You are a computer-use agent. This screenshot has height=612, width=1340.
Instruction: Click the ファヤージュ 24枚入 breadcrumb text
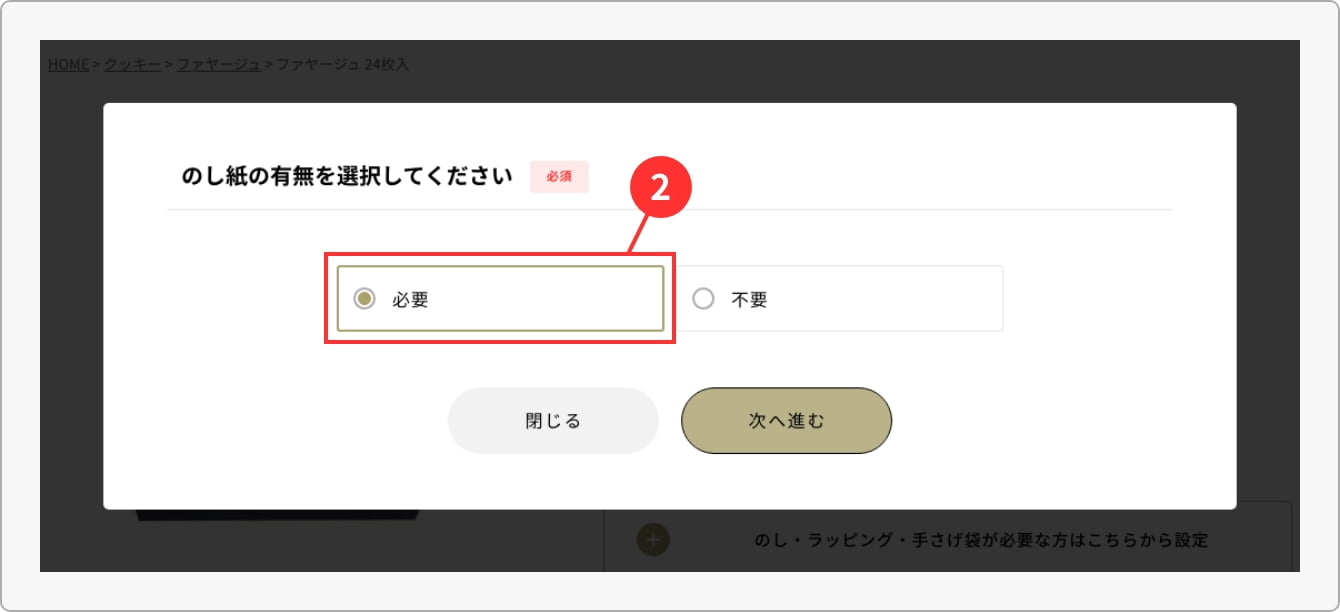[x=343, y=64]
